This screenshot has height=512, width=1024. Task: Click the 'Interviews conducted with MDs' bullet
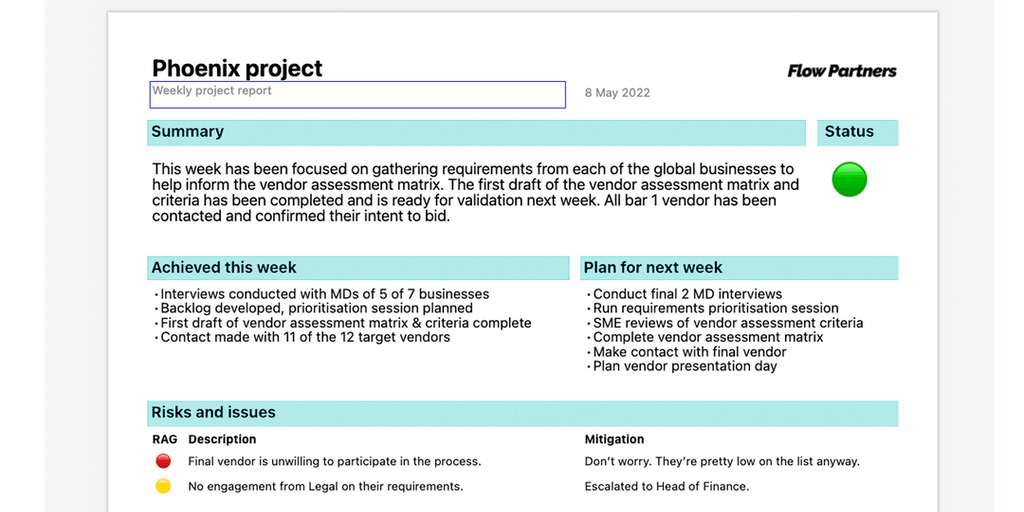325,294
